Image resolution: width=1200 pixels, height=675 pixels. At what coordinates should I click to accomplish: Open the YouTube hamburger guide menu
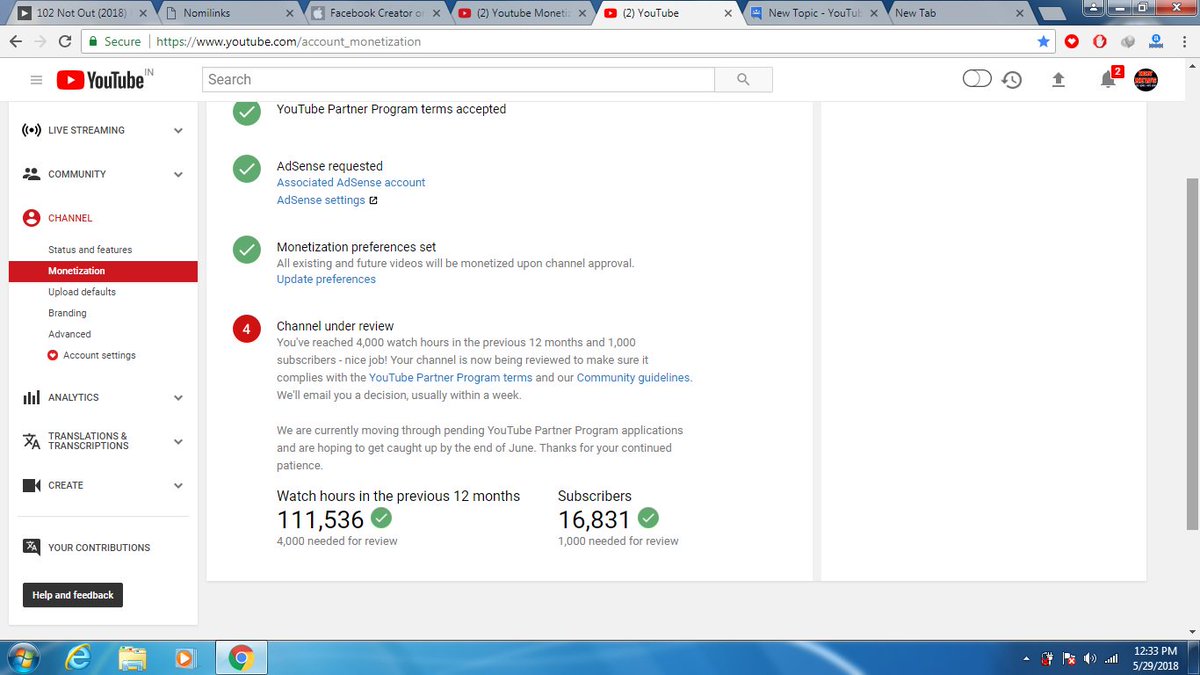(x=36, y=80)
